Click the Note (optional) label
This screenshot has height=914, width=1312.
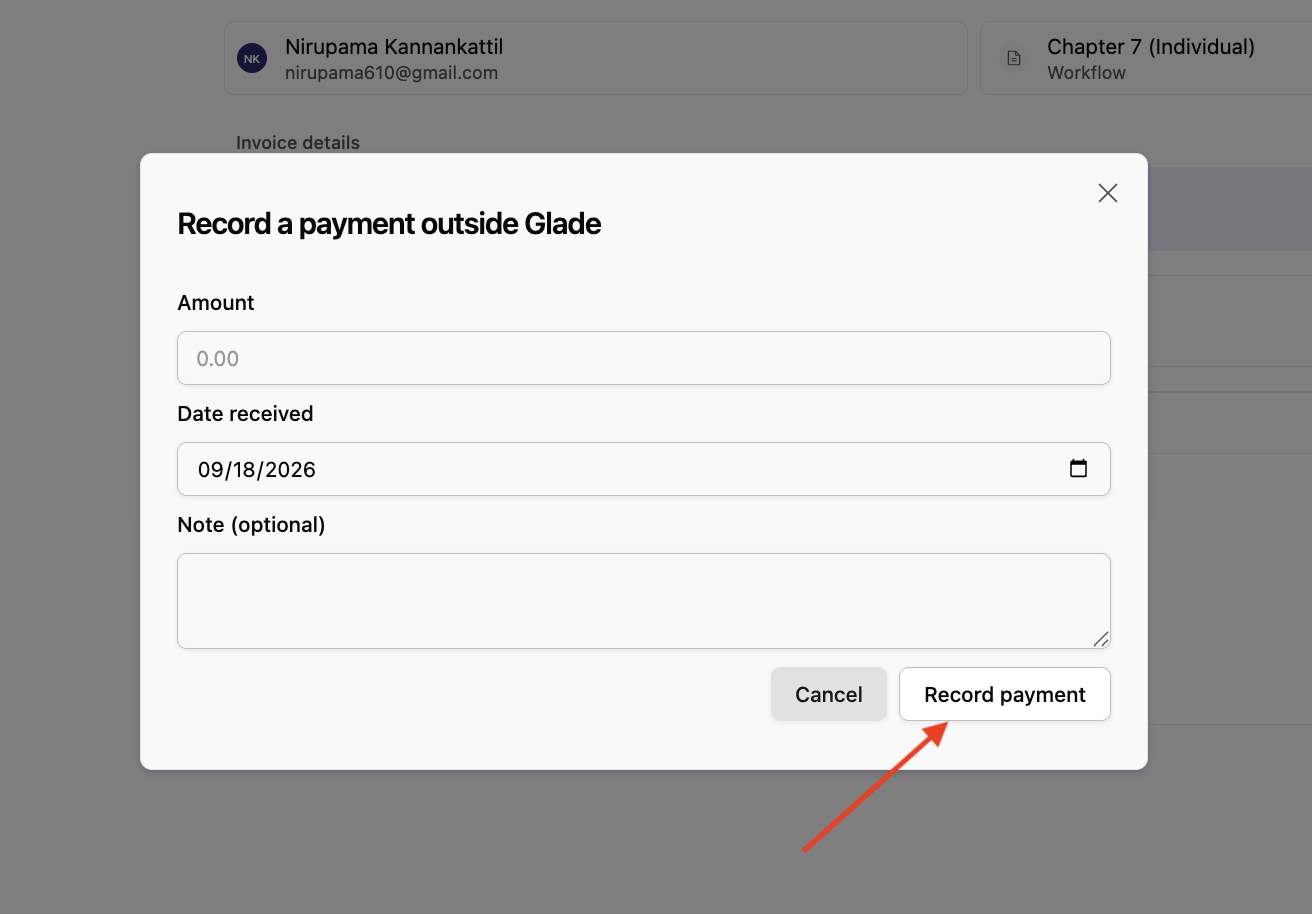point(251,525)
